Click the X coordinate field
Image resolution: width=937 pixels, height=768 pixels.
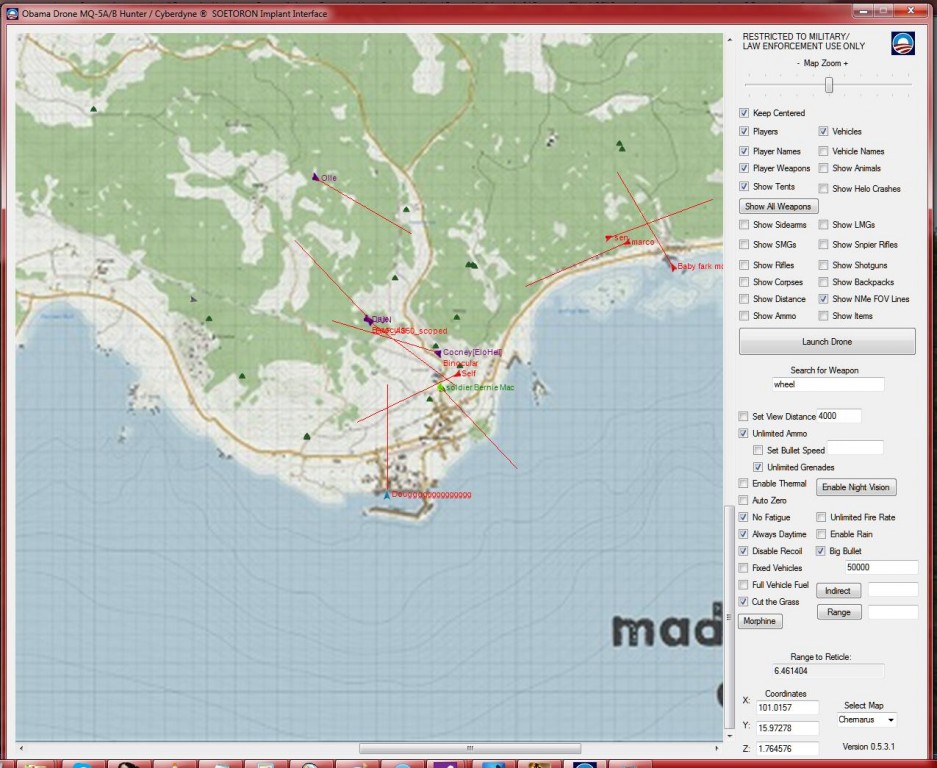[787, 708]
